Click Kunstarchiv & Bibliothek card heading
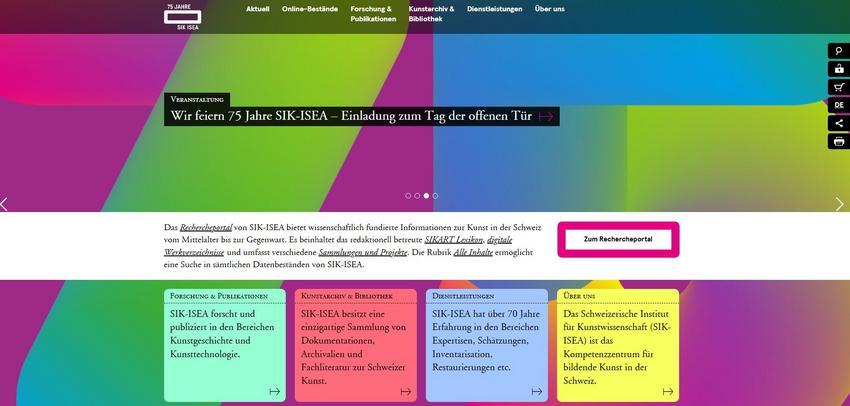The width and height of the screenshot is (850, 406). [x=347, y=297]
